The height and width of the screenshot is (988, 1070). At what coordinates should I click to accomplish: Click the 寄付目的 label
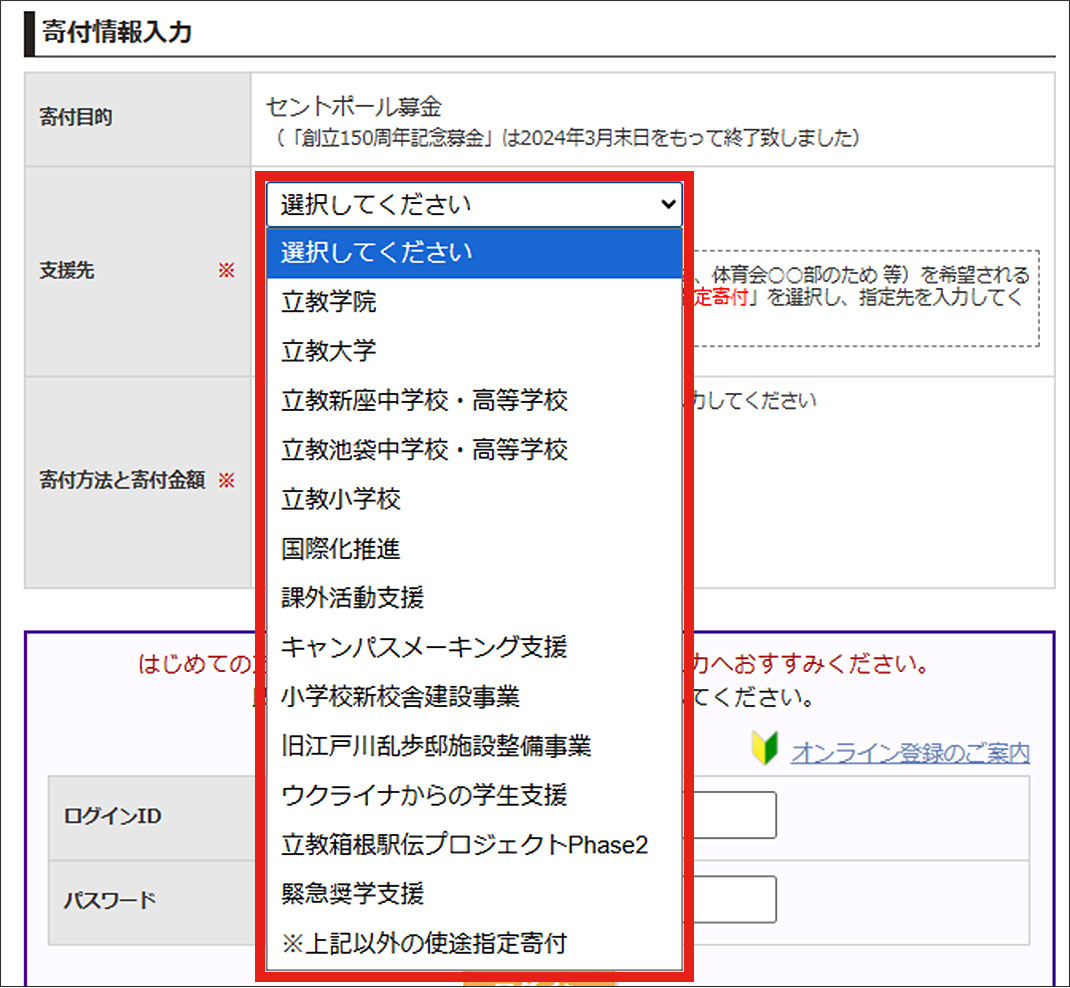75,117
